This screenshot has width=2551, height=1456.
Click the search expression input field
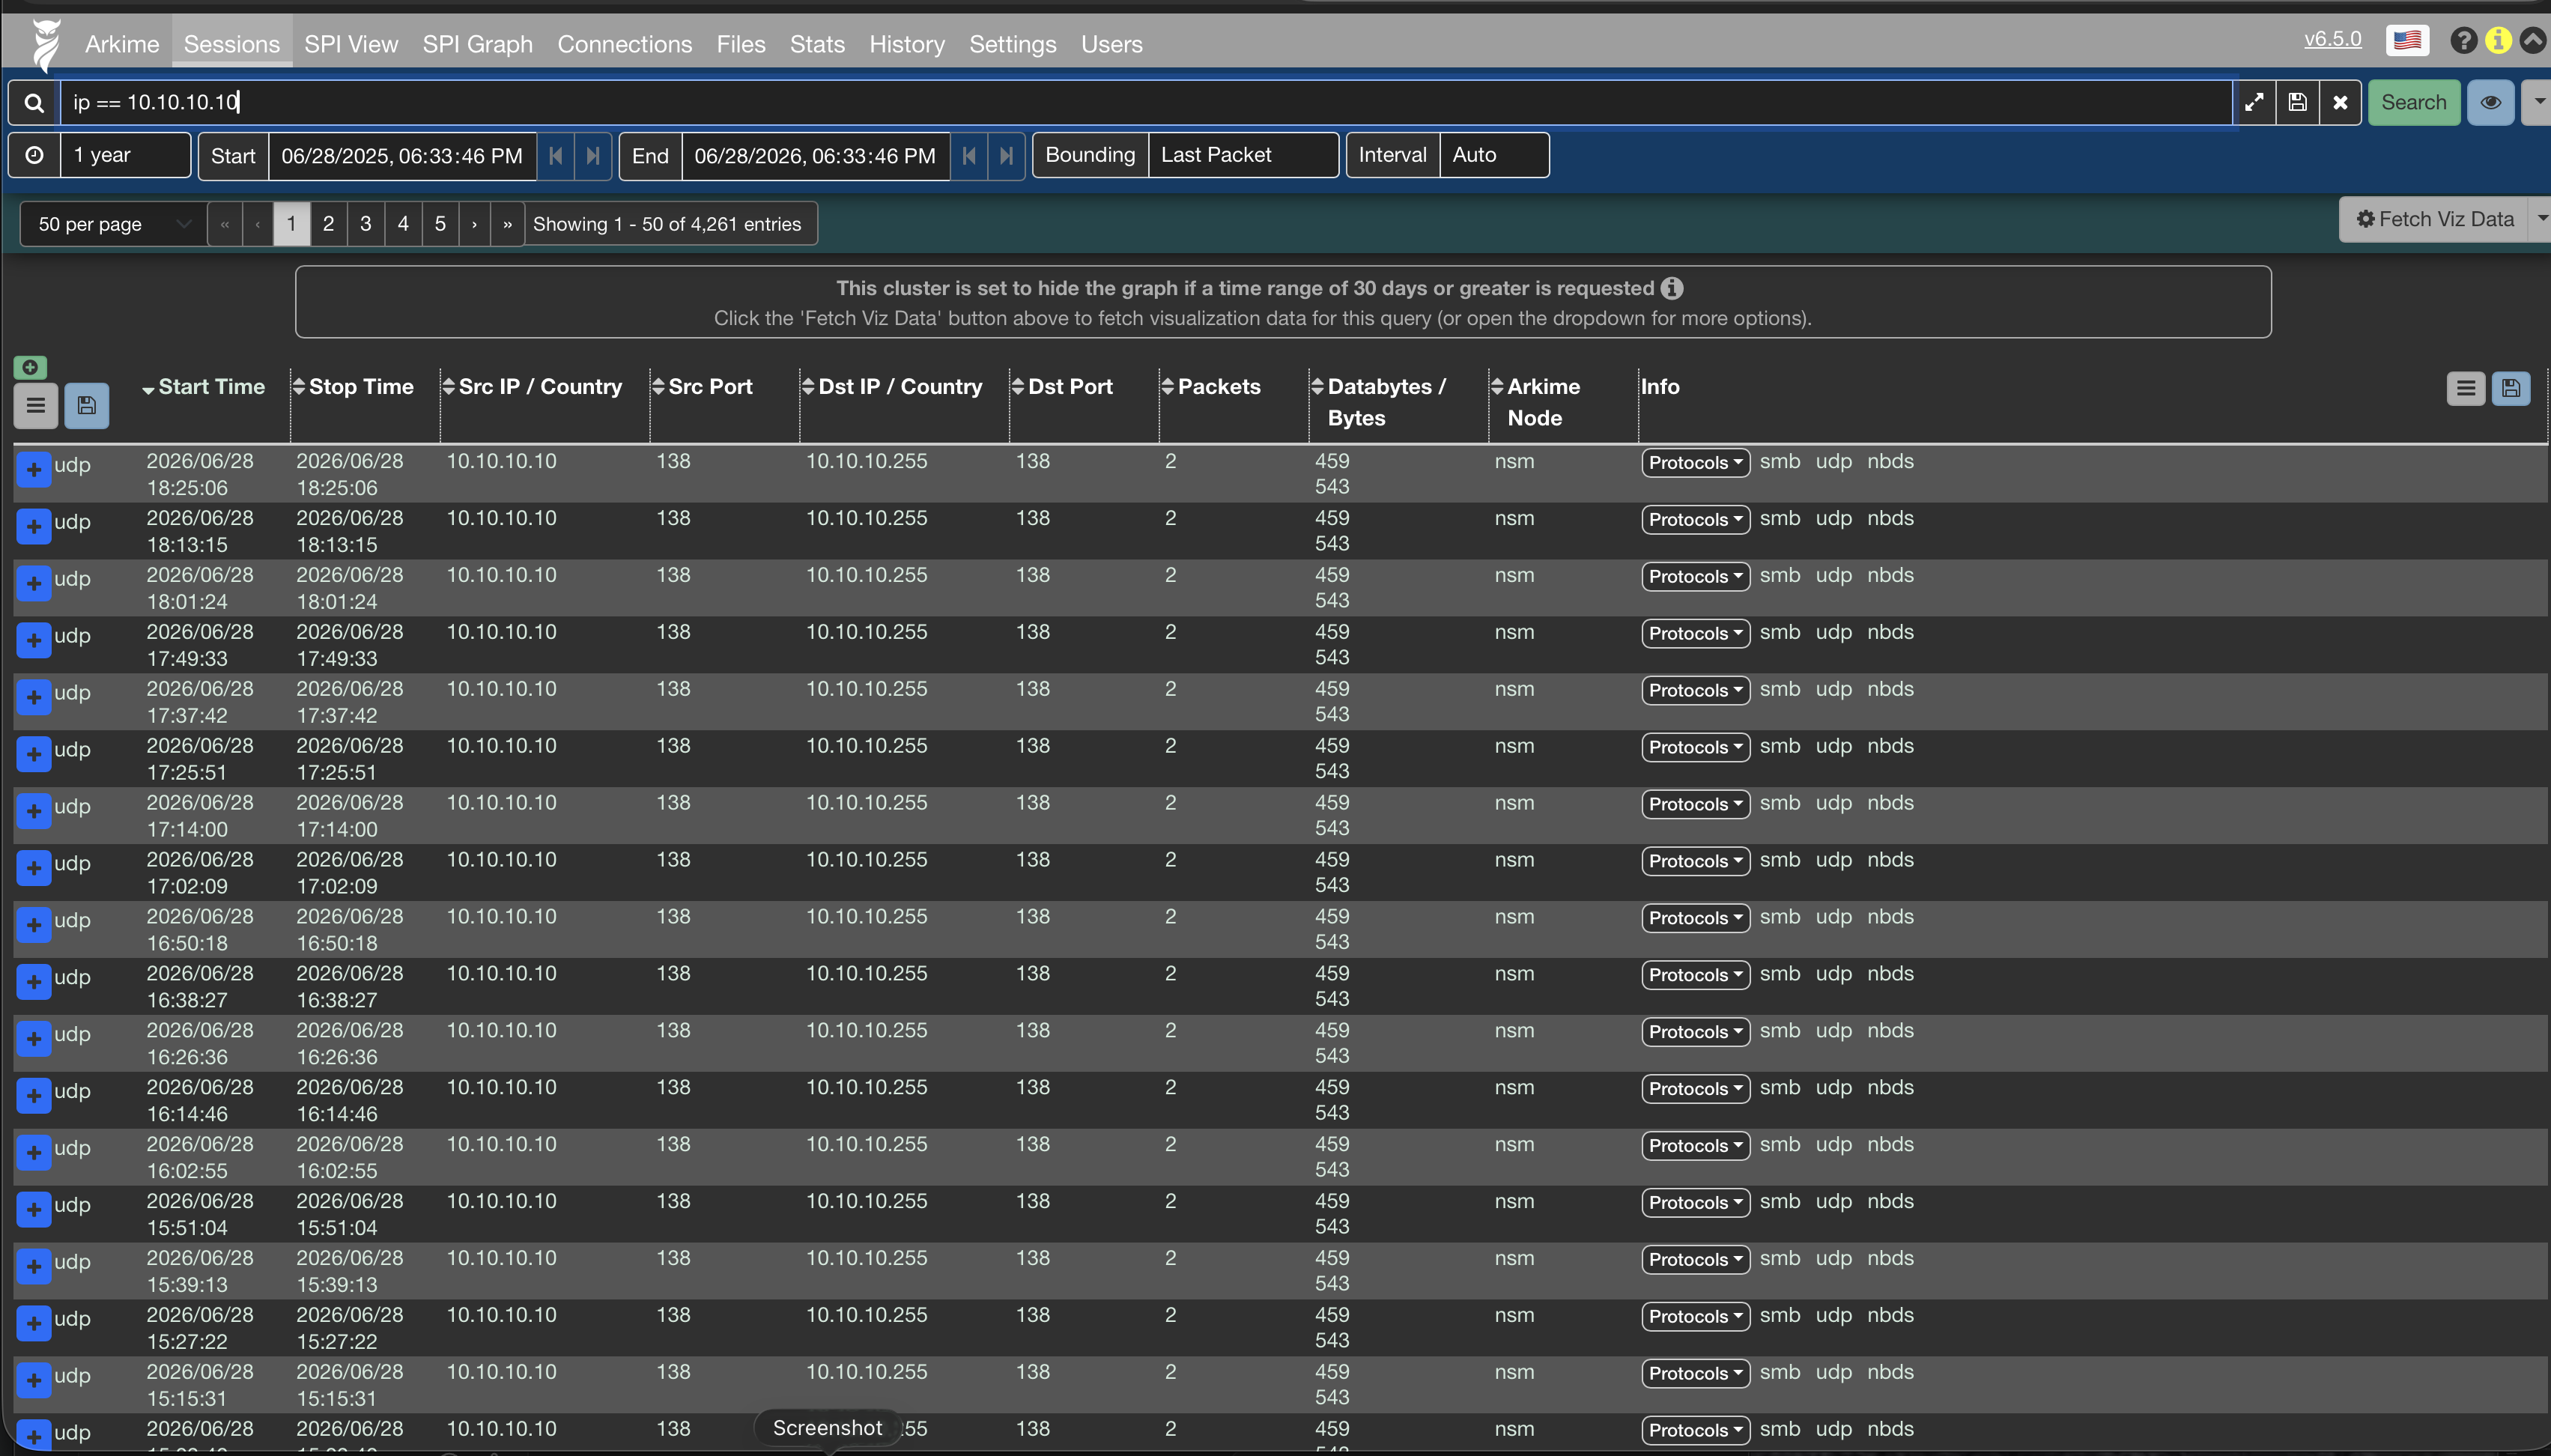1146,103
